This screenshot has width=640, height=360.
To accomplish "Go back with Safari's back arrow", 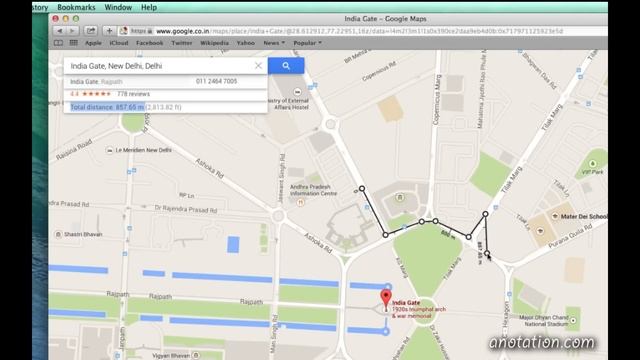I will coord(60,31).
